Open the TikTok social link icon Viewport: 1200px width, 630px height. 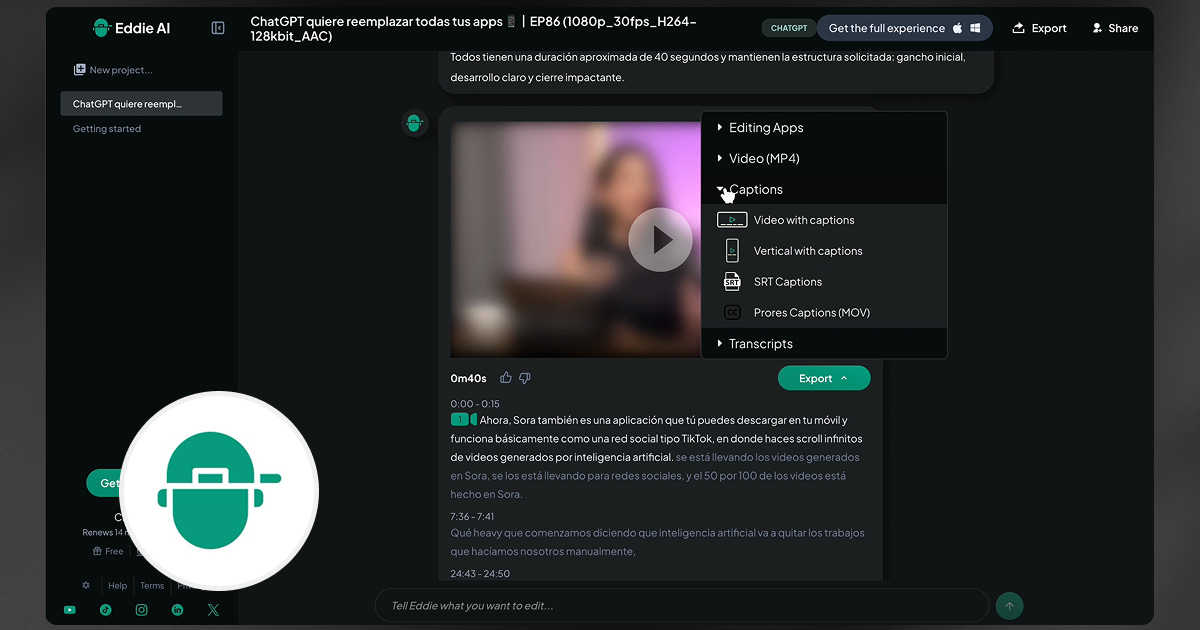click(105, 609)
